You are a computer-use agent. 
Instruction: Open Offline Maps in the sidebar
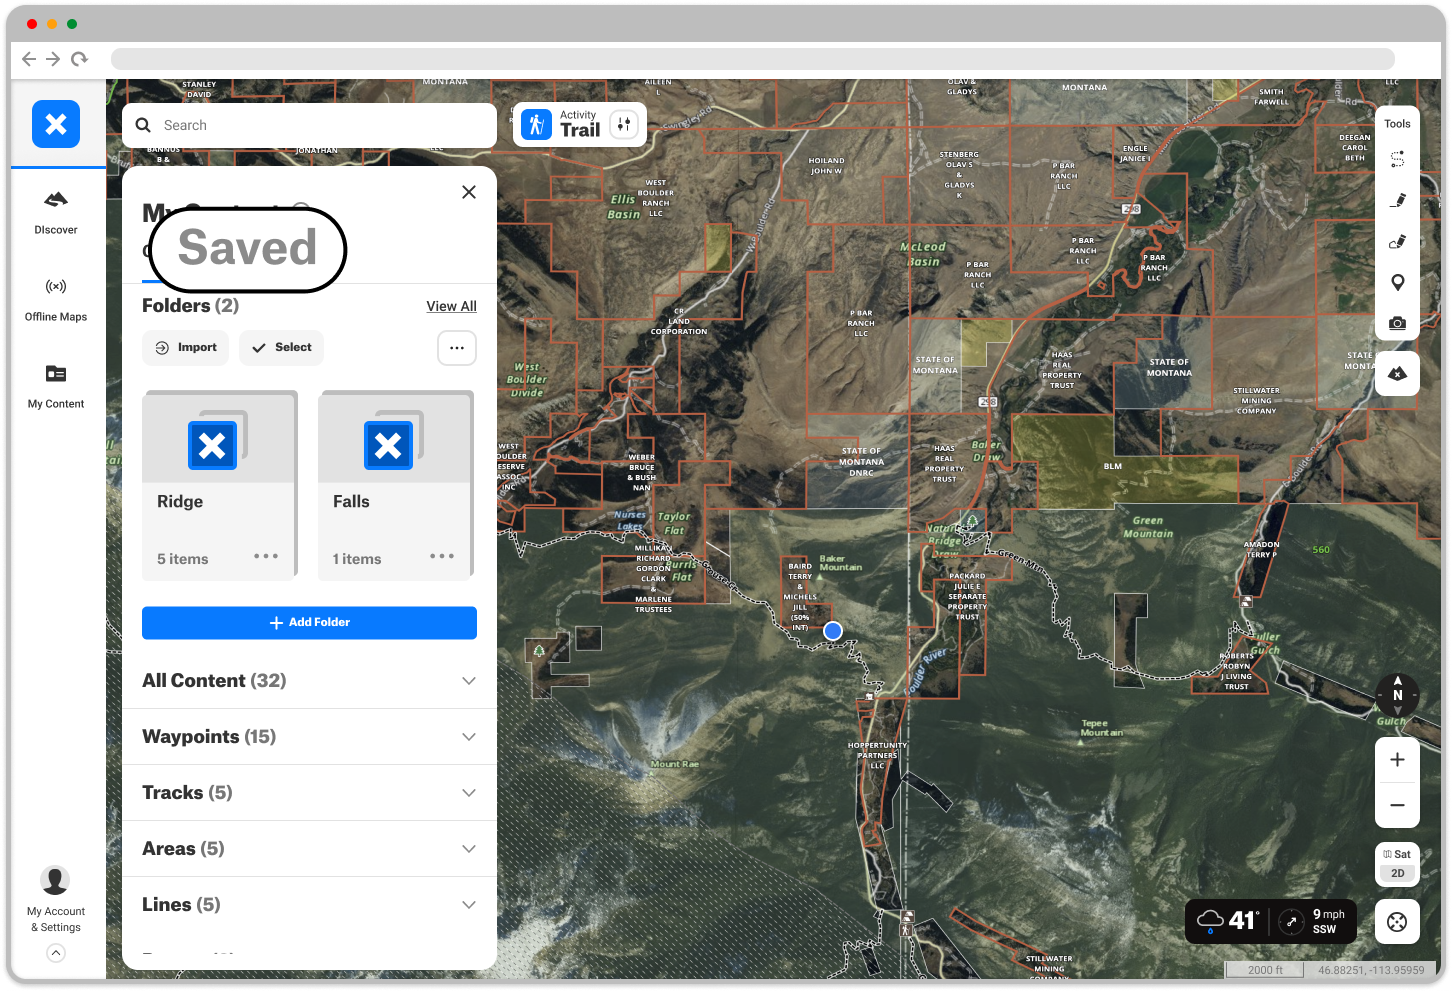click(x=56, y=299)
